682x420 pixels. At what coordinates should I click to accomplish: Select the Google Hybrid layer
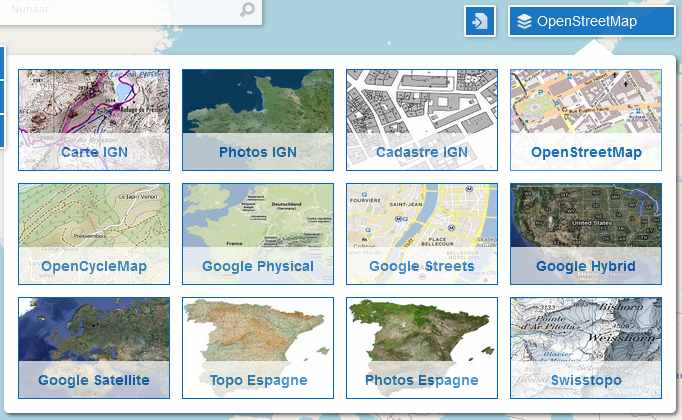(586, 234)
